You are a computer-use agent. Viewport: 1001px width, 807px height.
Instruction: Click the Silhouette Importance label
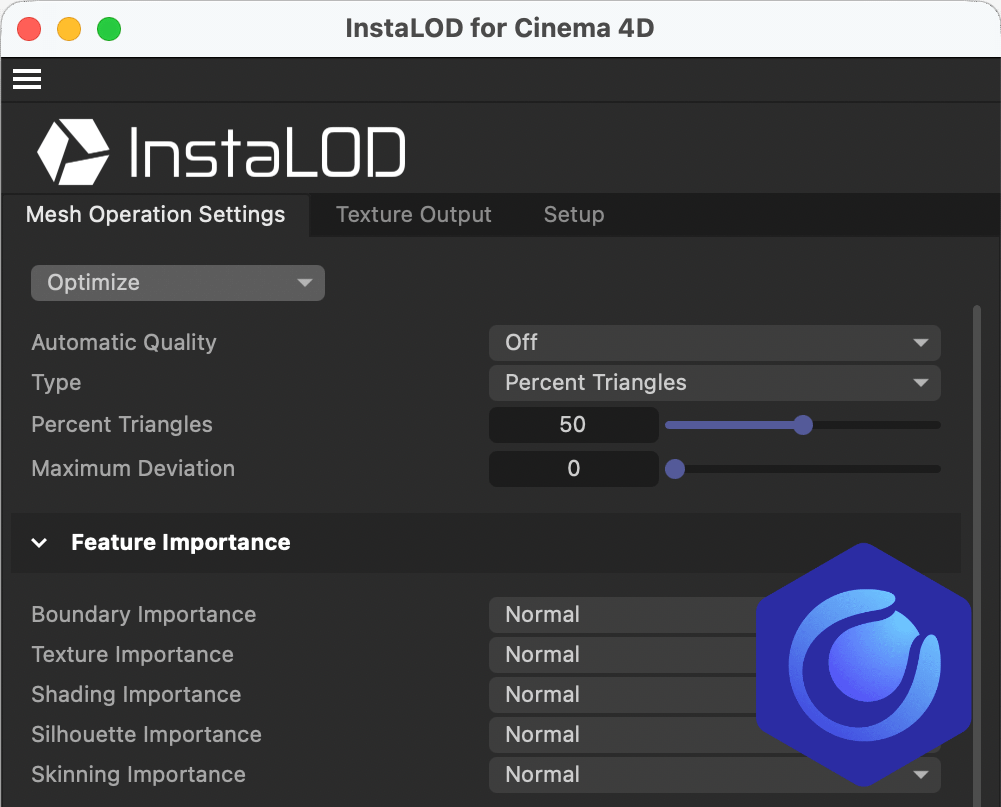click(x=146, y=735)
